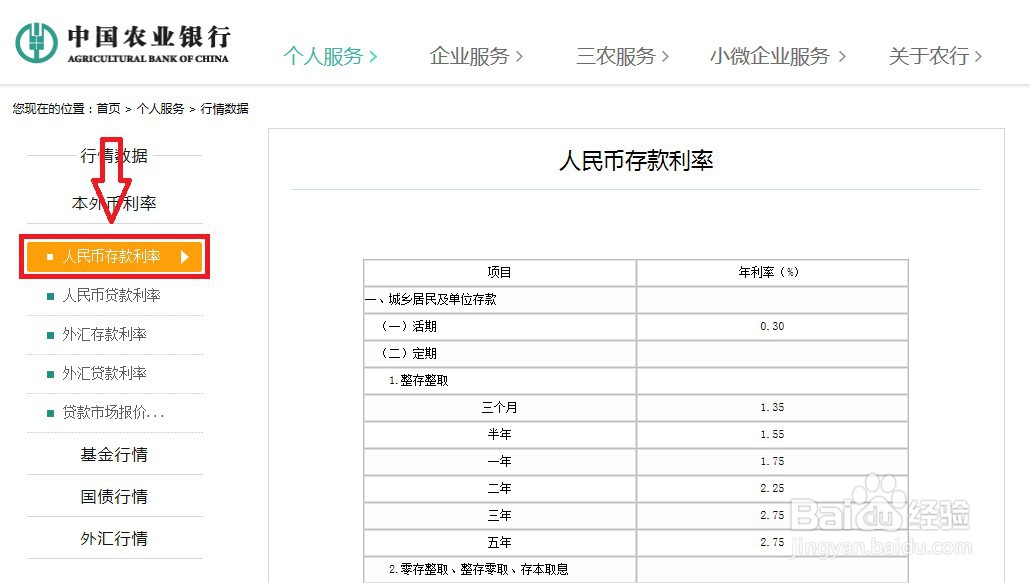Click the 0.30 rate value
Viewport: 1030px width, 583px height.
pyautogui.click(x=772, y=326)
